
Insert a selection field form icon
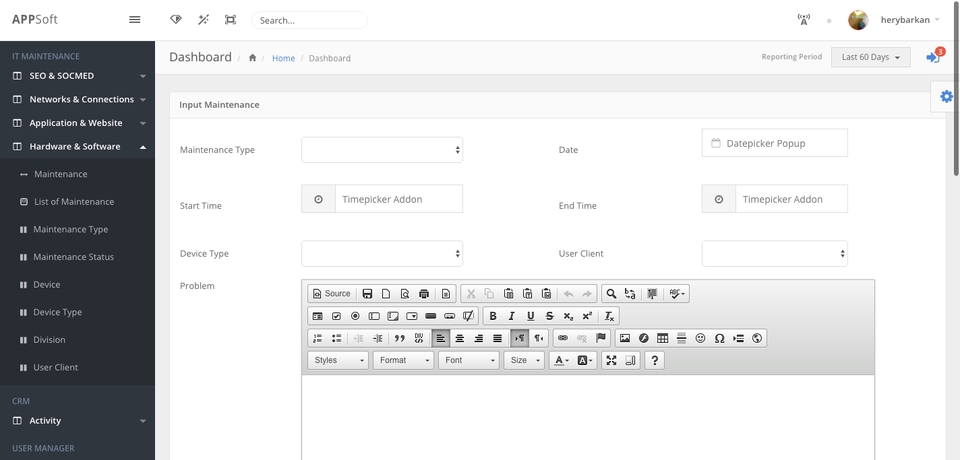pyautogui.click(x=412, y=316)
